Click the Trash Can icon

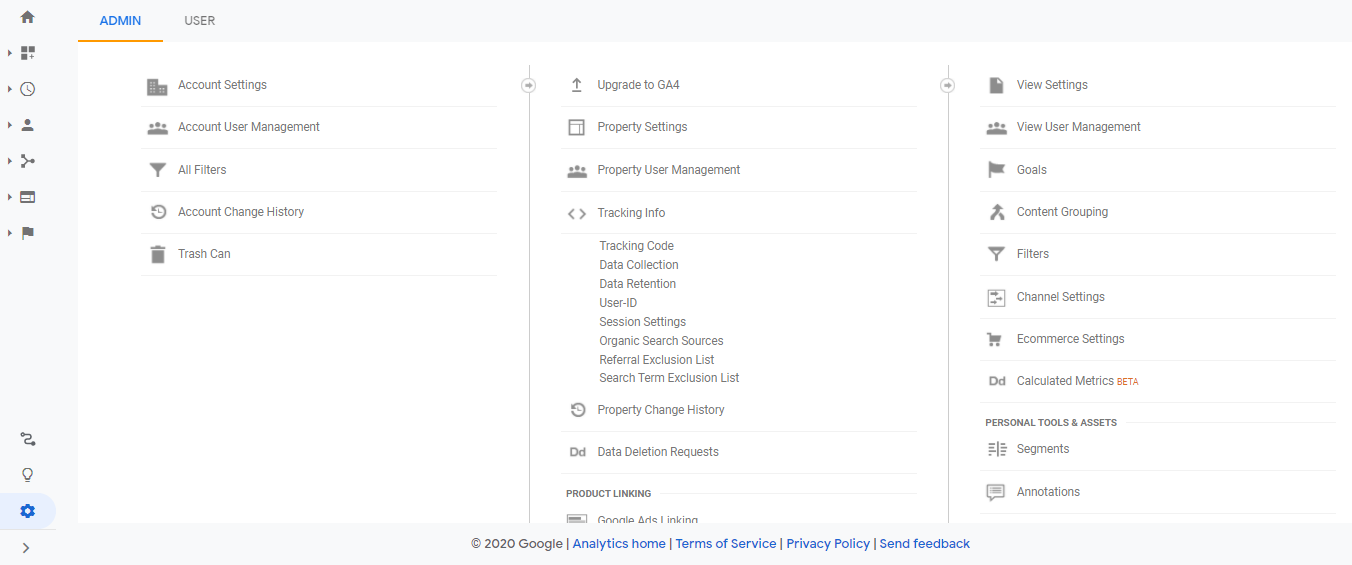pos(157,254)
